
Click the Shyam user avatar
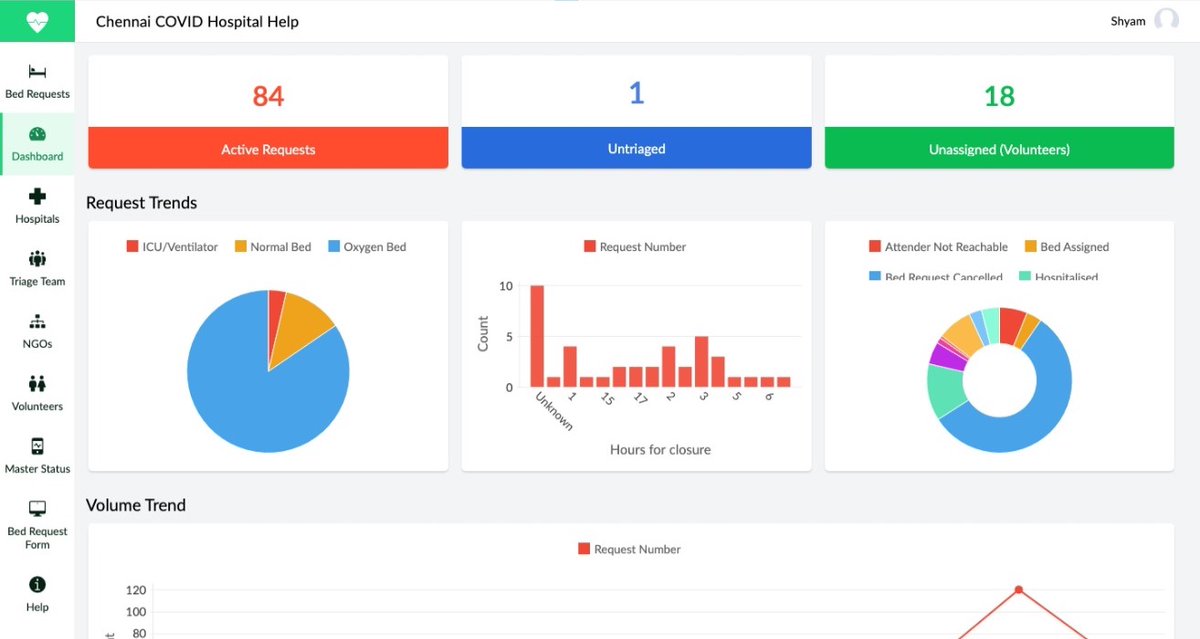click(x=1166, y=20)
